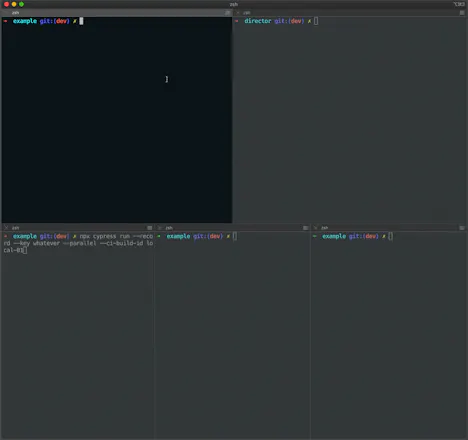The width and height of the screenshot is (468, 440).
Task: Click the green arrow prompt in bottom-right pane
Action: point(315,236)
